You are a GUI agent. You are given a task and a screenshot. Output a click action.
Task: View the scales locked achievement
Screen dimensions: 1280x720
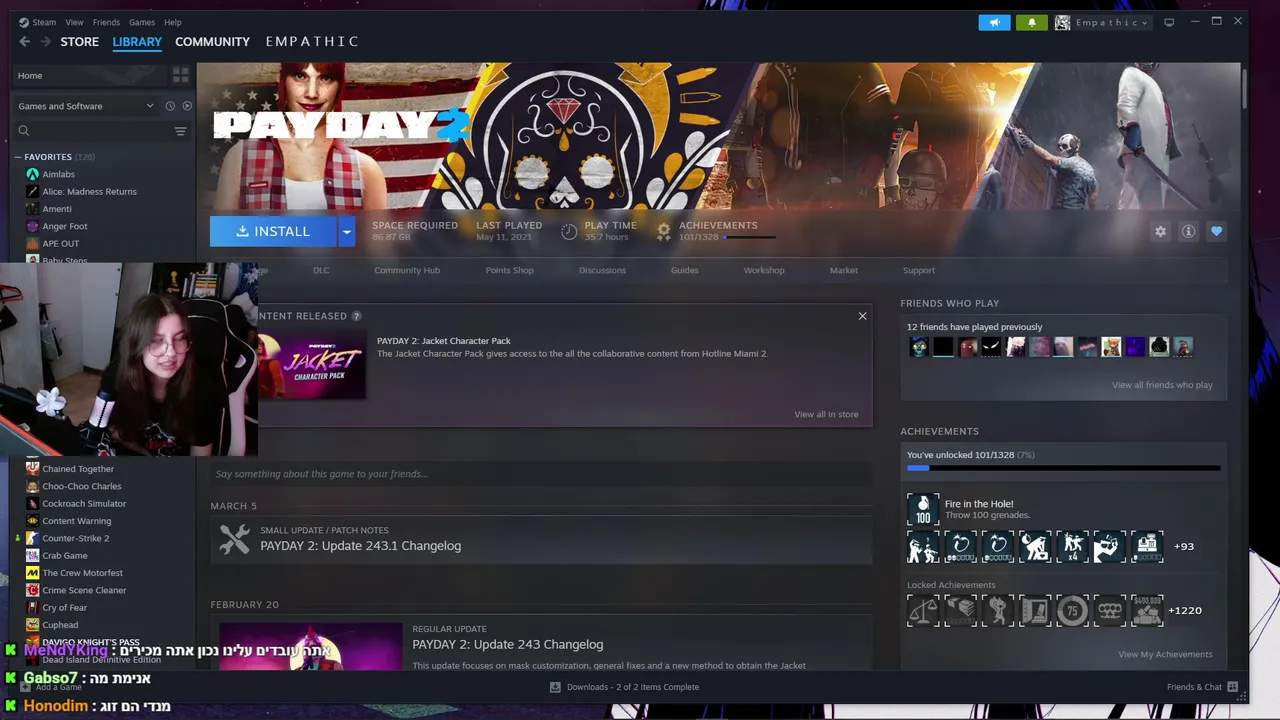(923, 610)
